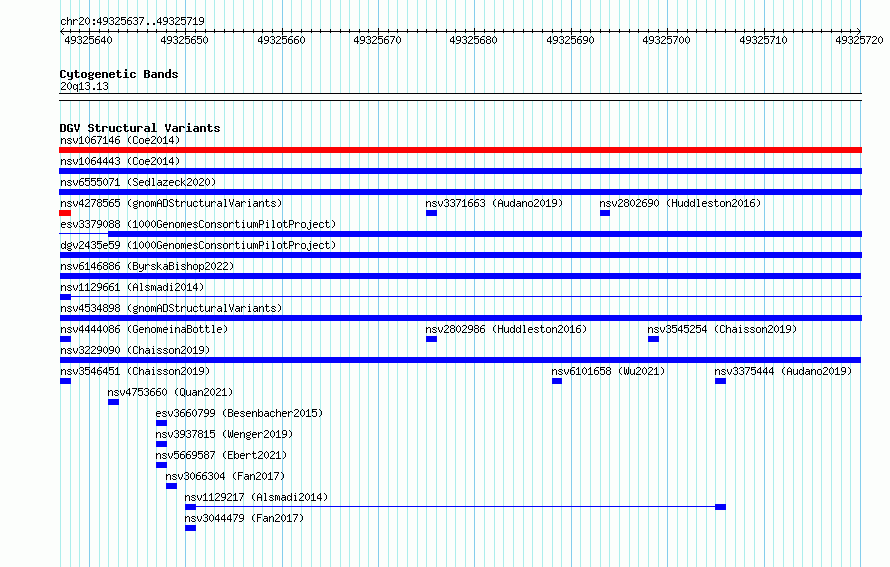Viewport: 890px width, 567px height.
Task: Click the blue block under nsv5669587
Action: click(161, 465)
